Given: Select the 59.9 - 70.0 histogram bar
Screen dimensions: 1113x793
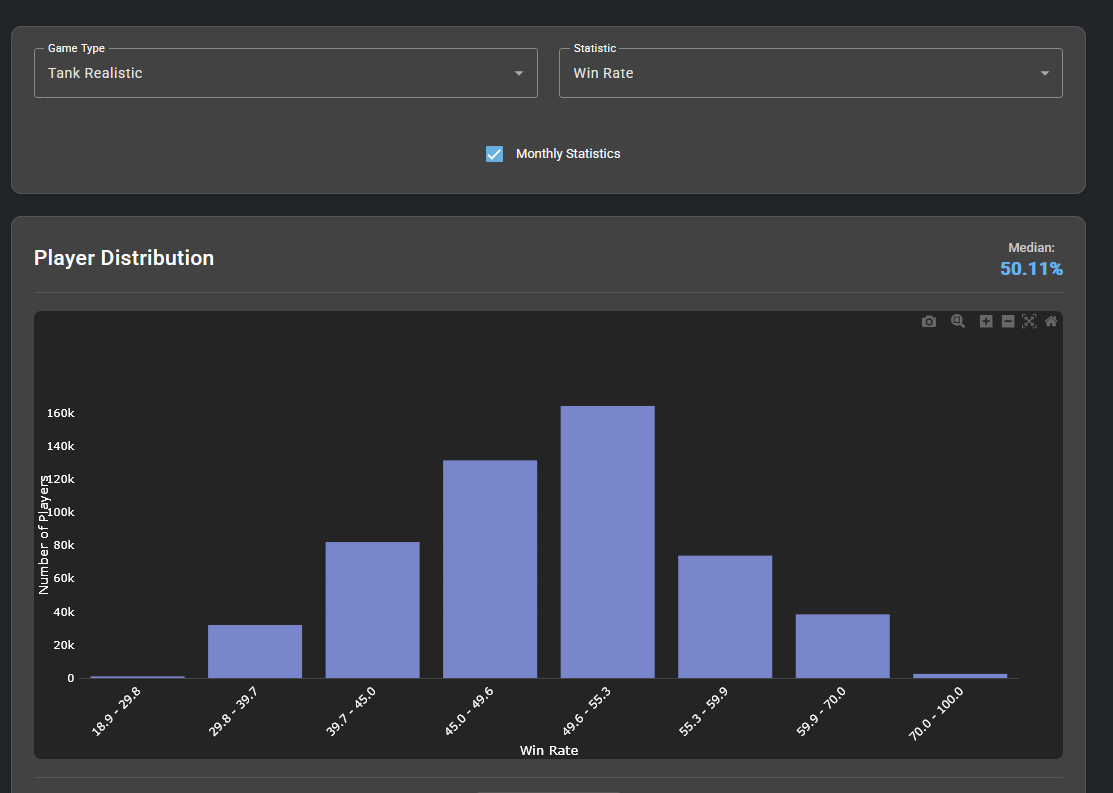Looking at the screenshot, I should click(842, 646).
